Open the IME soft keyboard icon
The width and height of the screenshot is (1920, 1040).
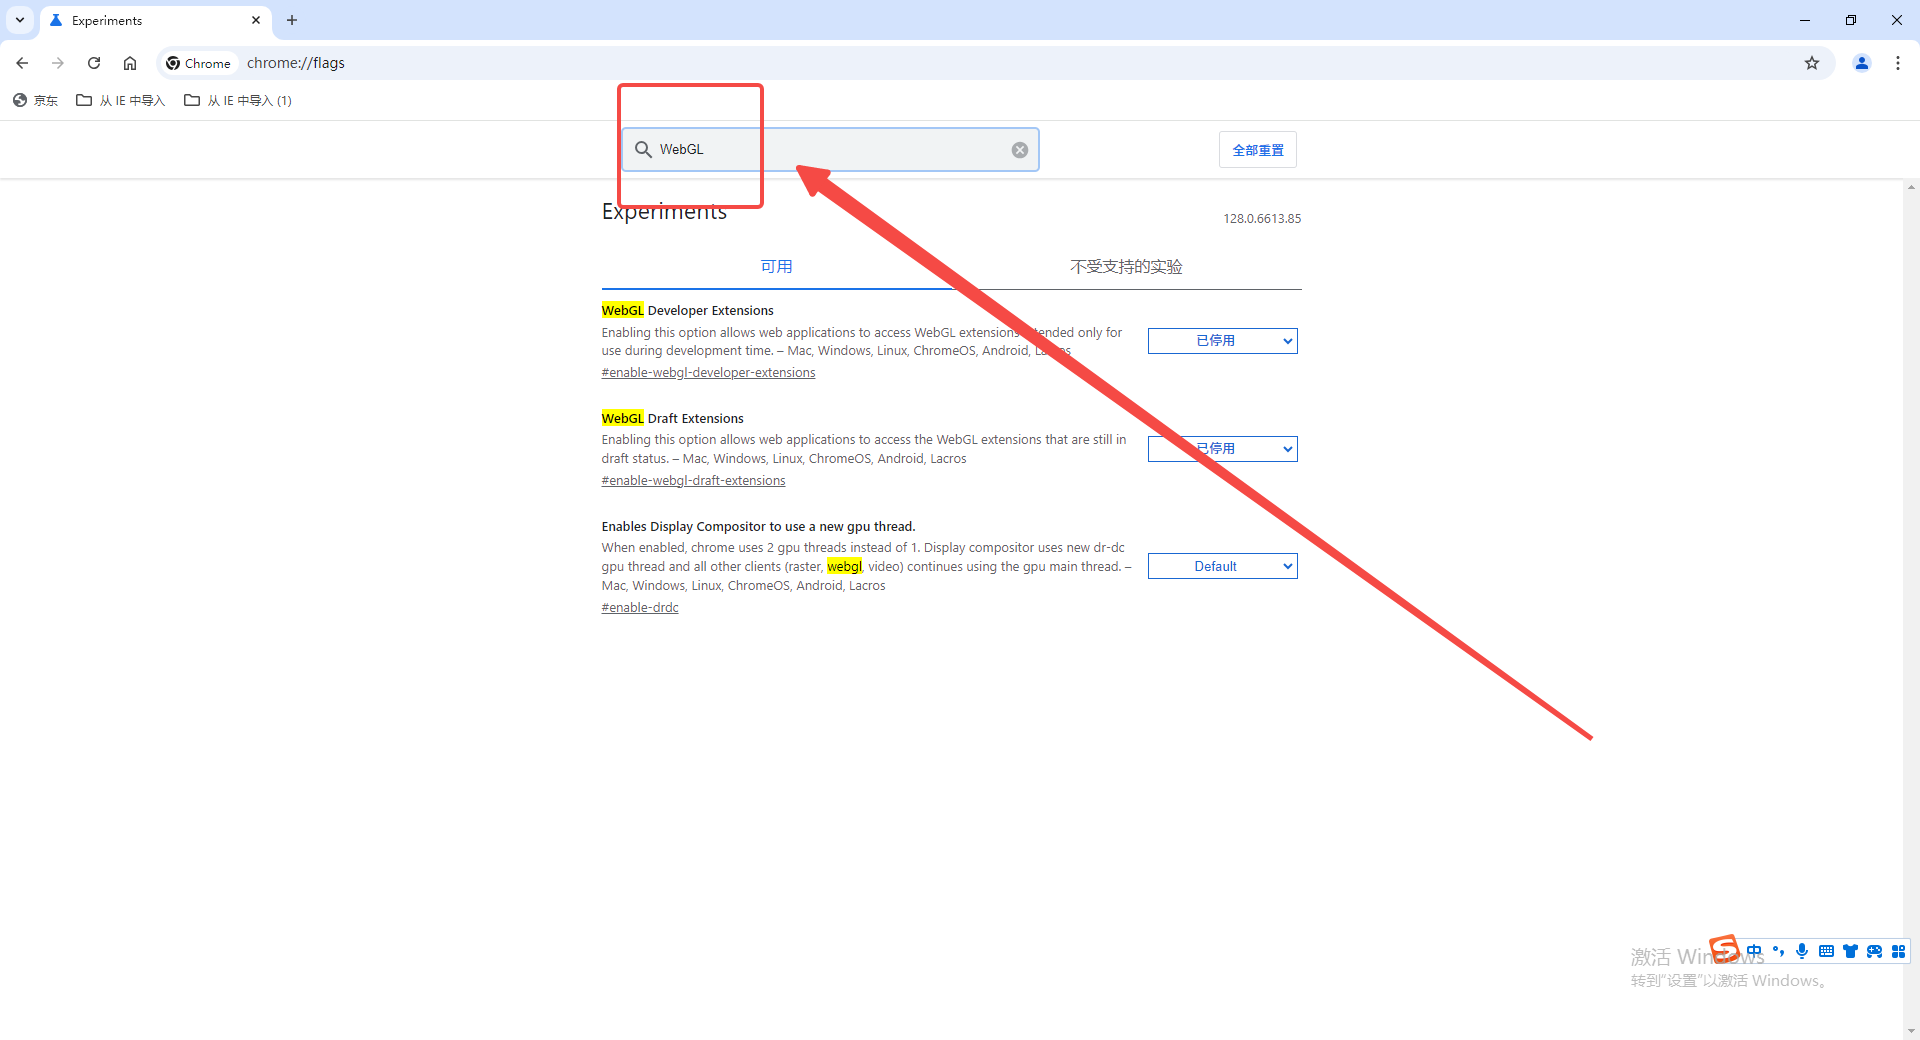[1826, 951]
